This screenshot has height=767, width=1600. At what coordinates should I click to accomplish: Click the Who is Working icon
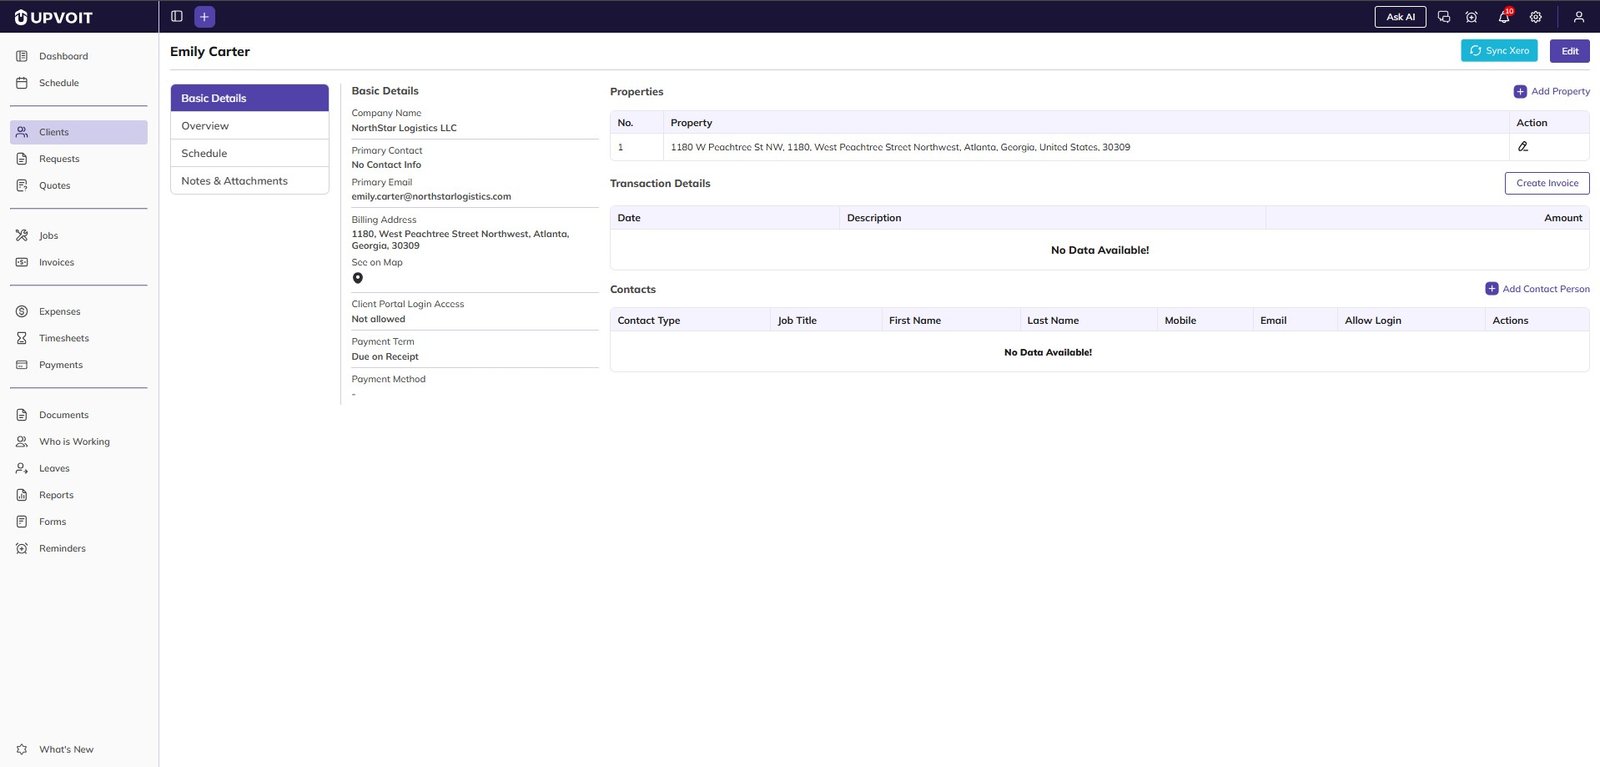(22, 441)
